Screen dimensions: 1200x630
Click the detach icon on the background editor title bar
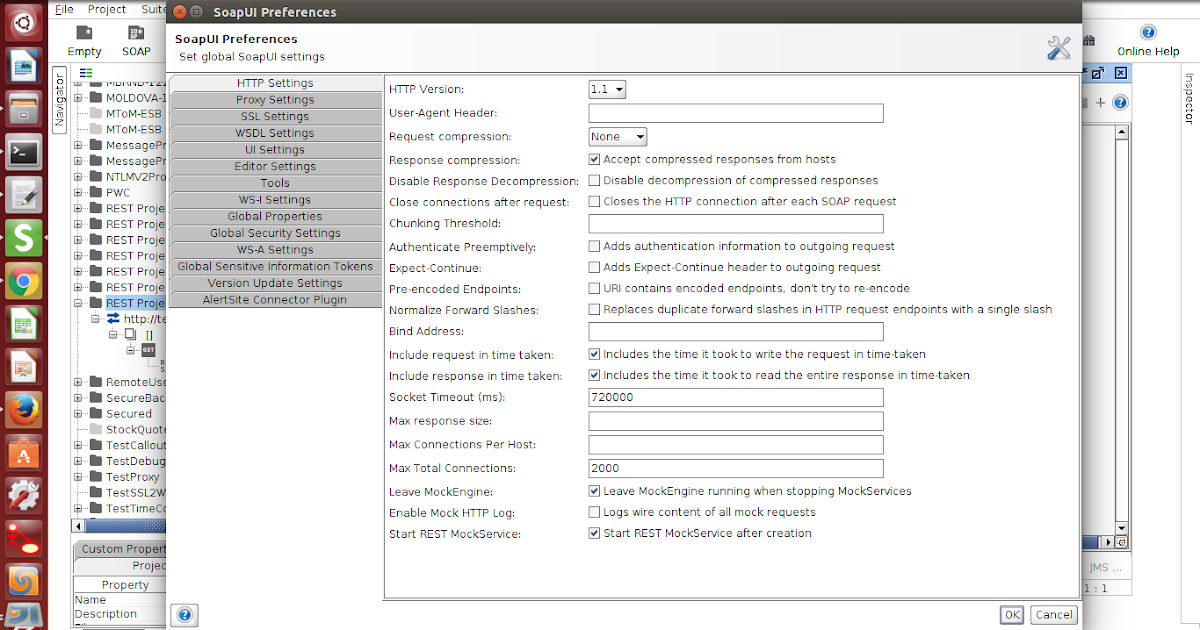(1097, 73)
